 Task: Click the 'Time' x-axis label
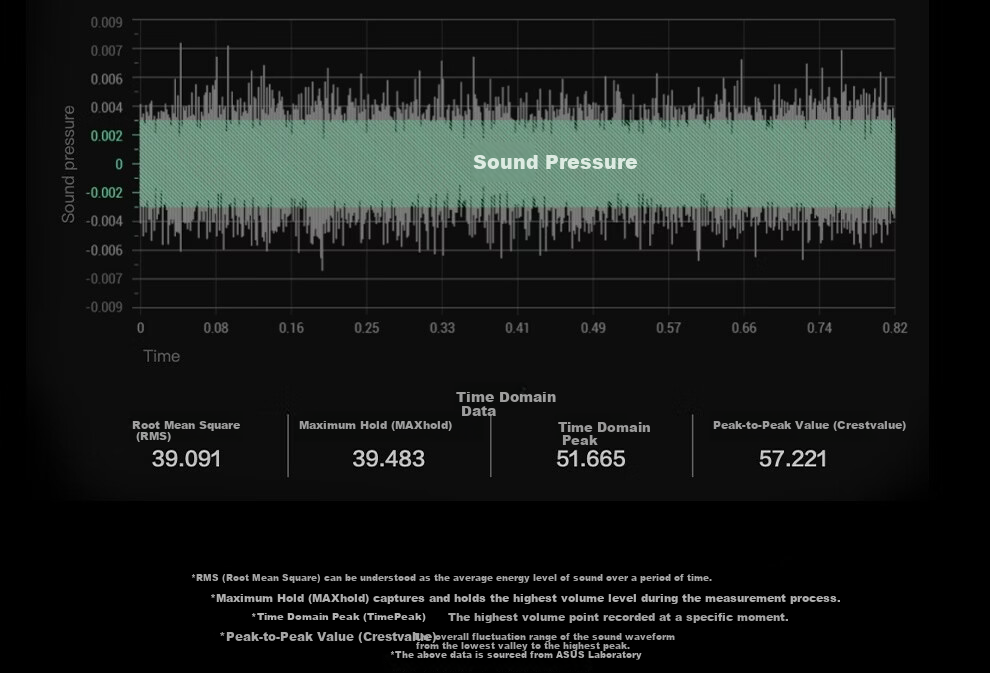pos(162,356)
